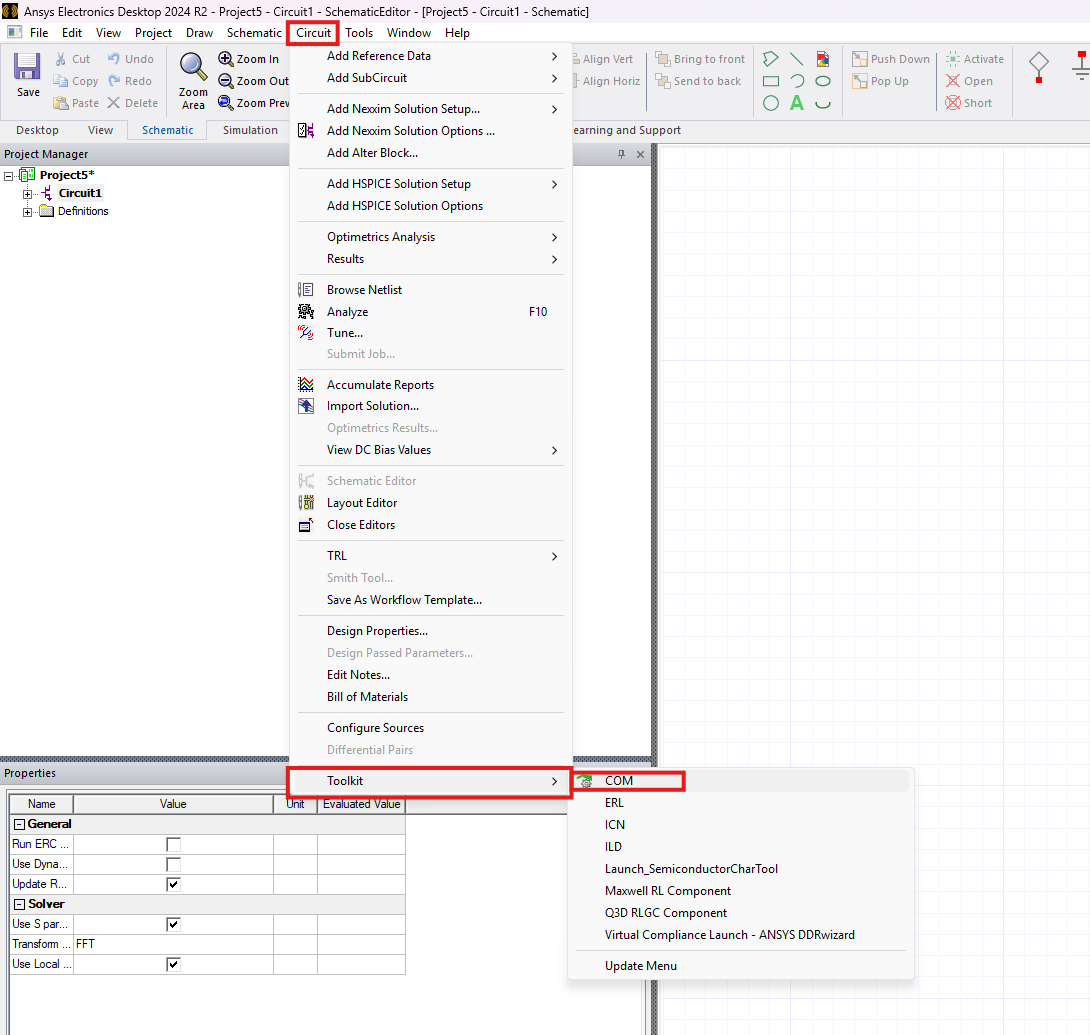Click the Zoom In magnifier icon

(x=226, y=59)
